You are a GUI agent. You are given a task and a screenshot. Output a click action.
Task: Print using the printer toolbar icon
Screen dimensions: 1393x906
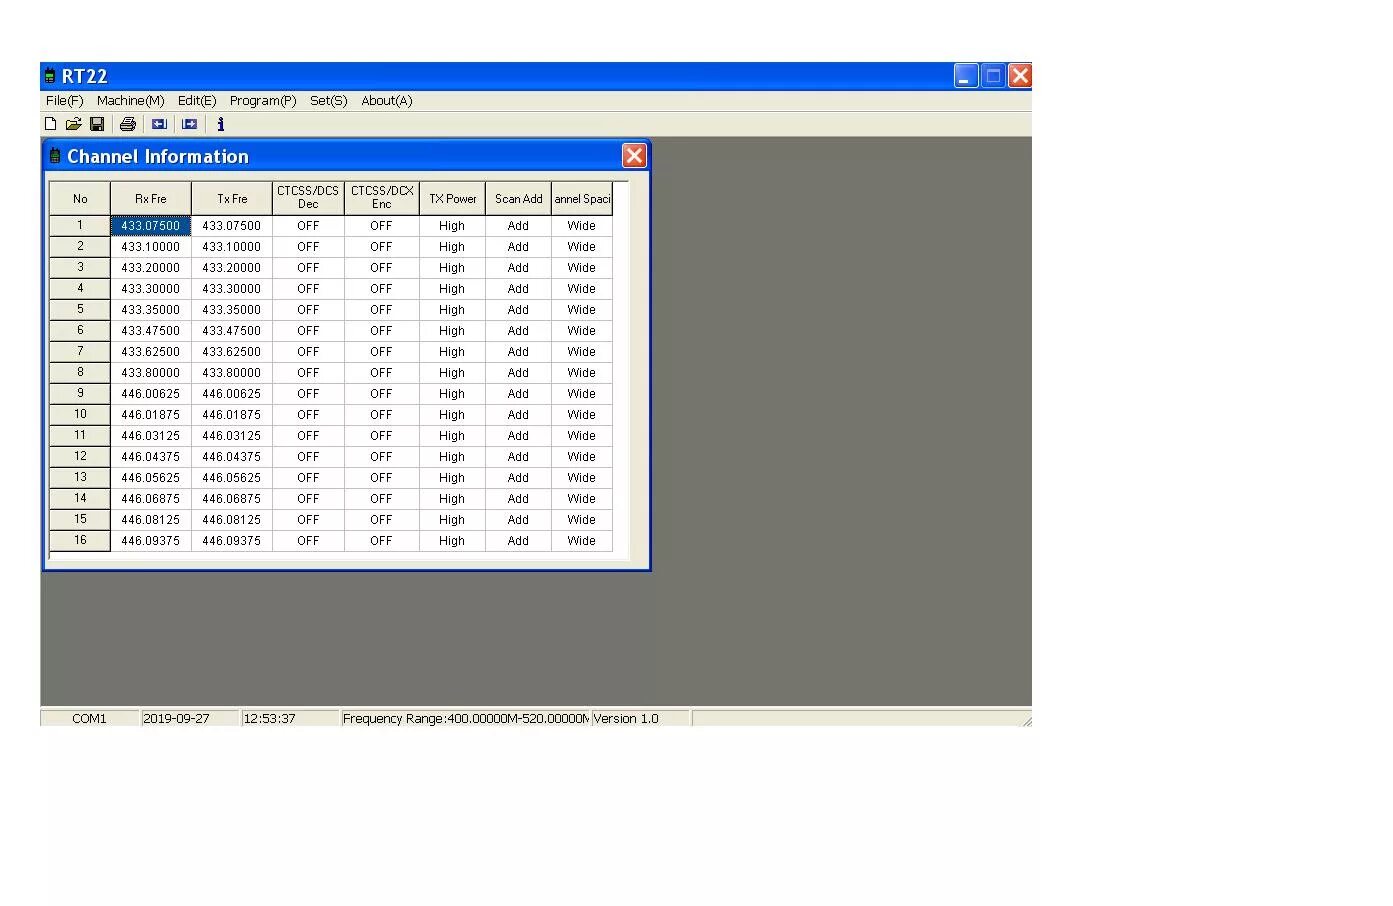(x=127, y=124)
